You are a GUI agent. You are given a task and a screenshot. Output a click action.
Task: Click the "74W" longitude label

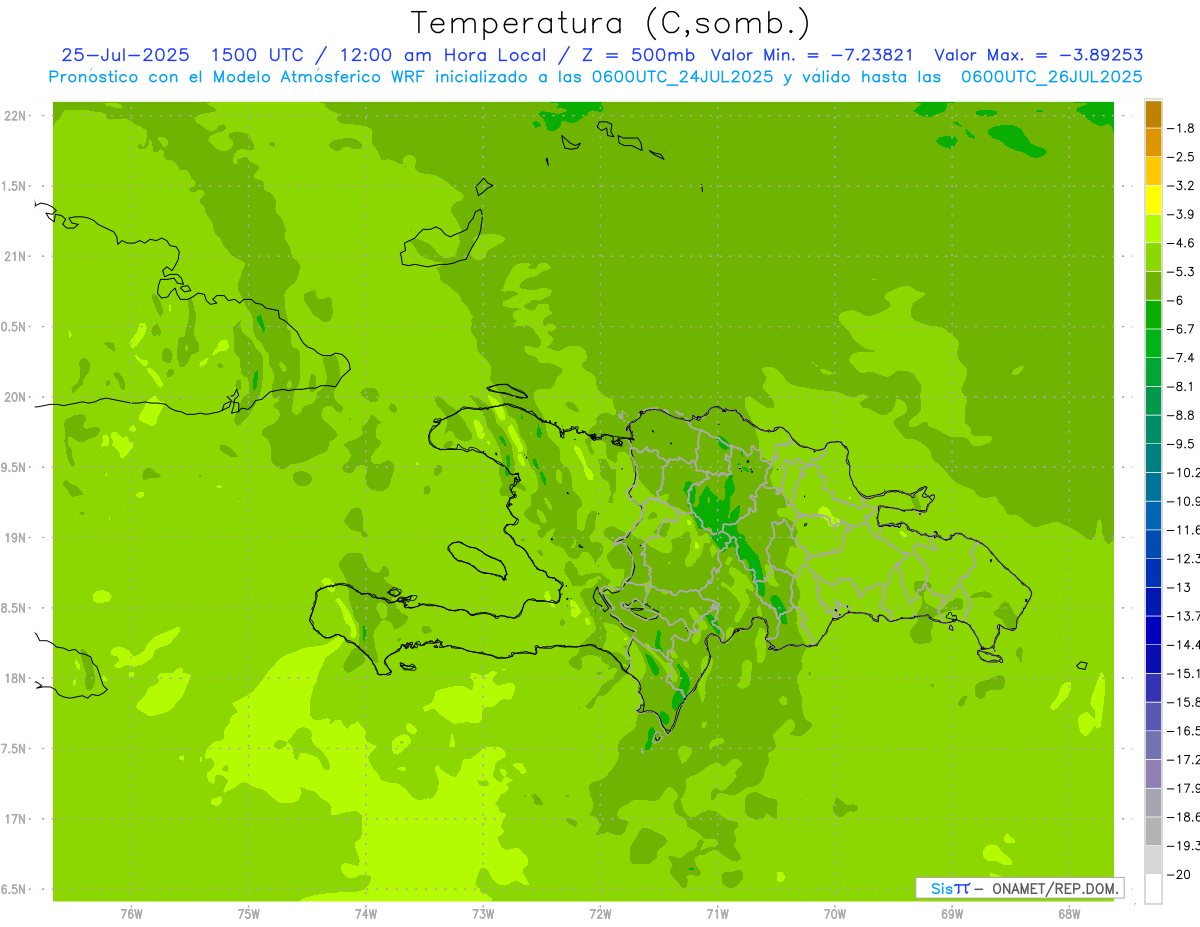click(366, 914)
